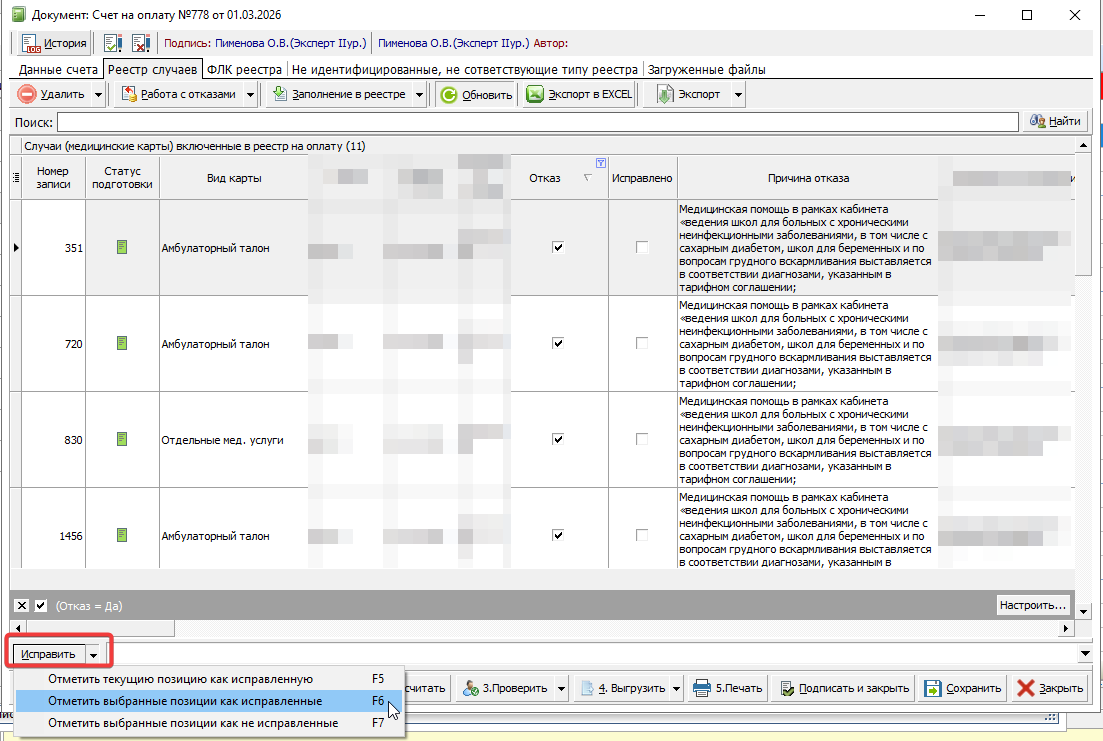This screenshot has width=1103, height=741.
Task: Uncheck the Отказ box for record 830
Action: click(x=558, y=439)
